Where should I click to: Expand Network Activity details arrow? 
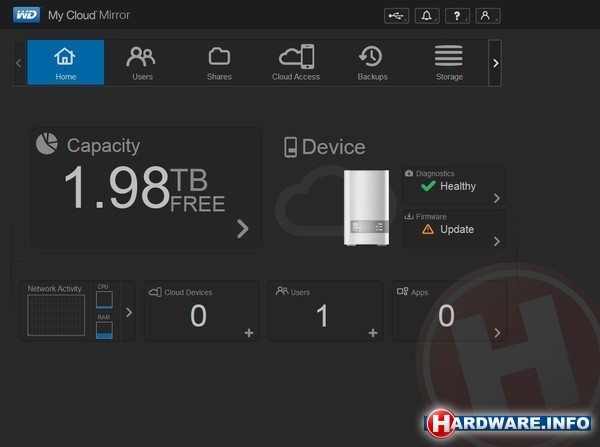(x=129, y=313)
